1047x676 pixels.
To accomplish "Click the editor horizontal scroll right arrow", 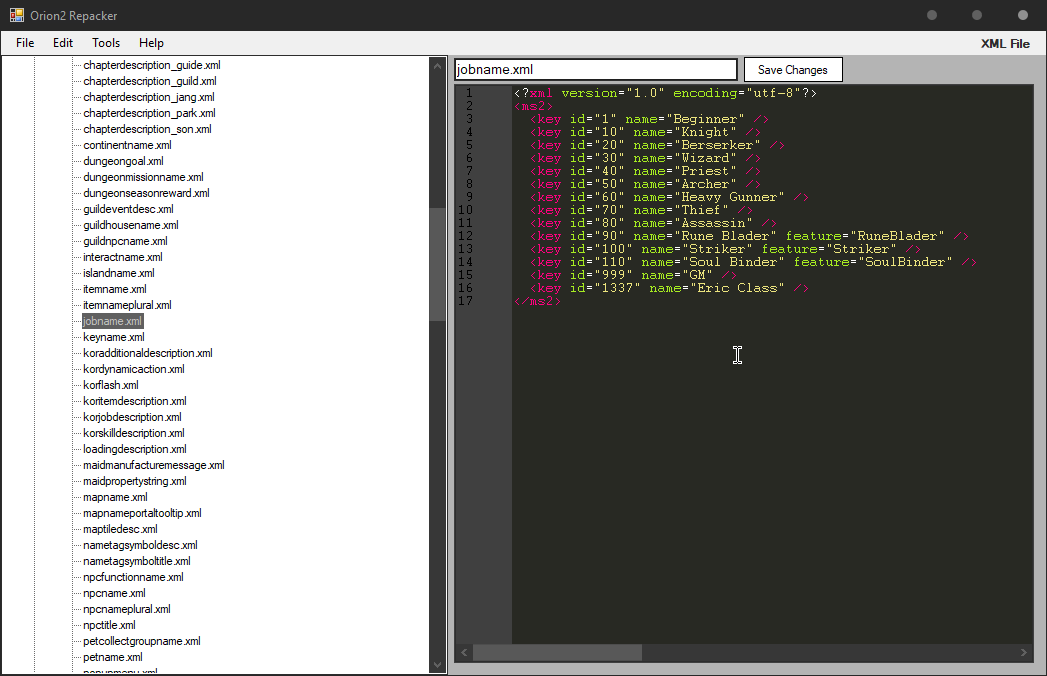I will pyautogui.click(x=1024, y=652).
